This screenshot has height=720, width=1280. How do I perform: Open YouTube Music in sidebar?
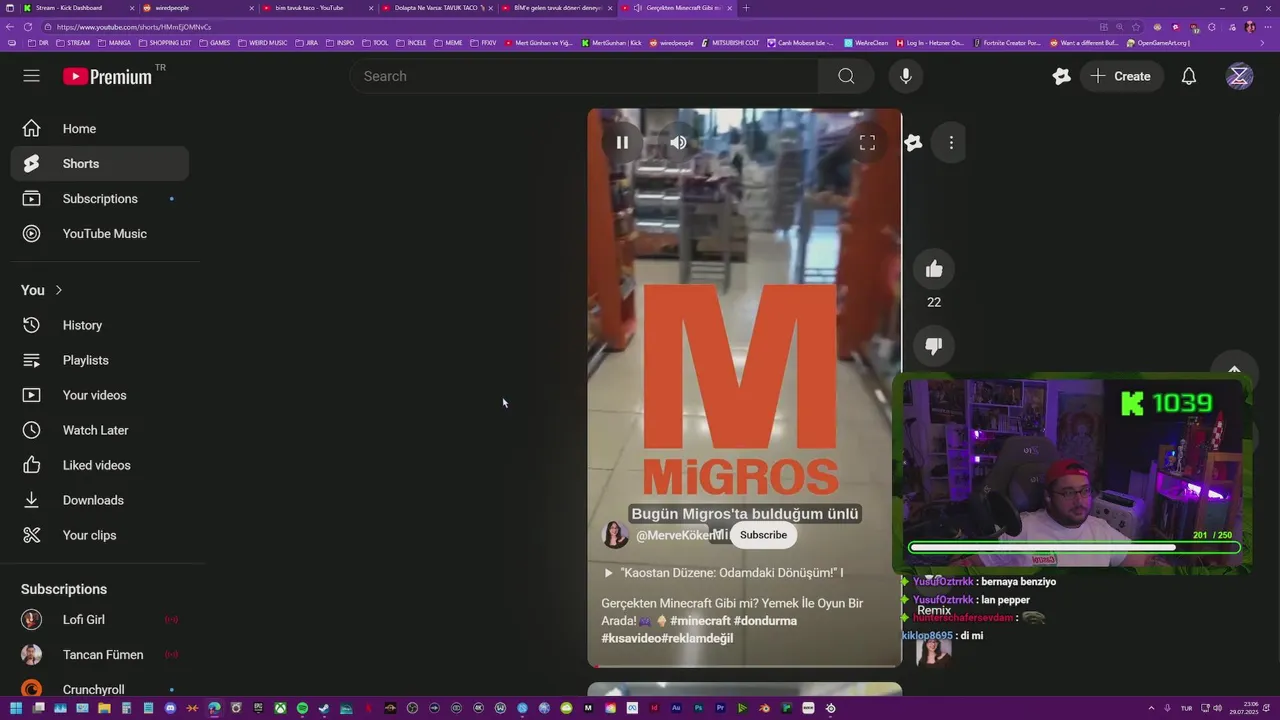pos(100,234)
